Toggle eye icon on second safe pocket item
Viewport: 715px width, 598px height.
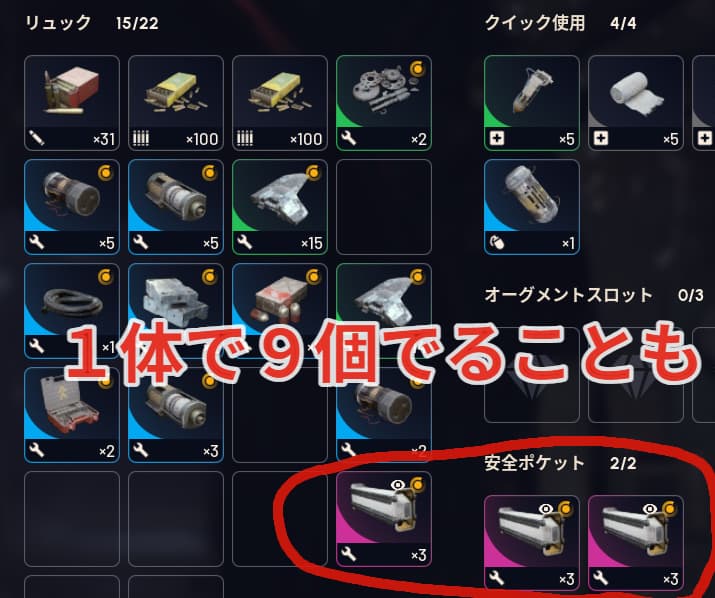coord(650,509)
